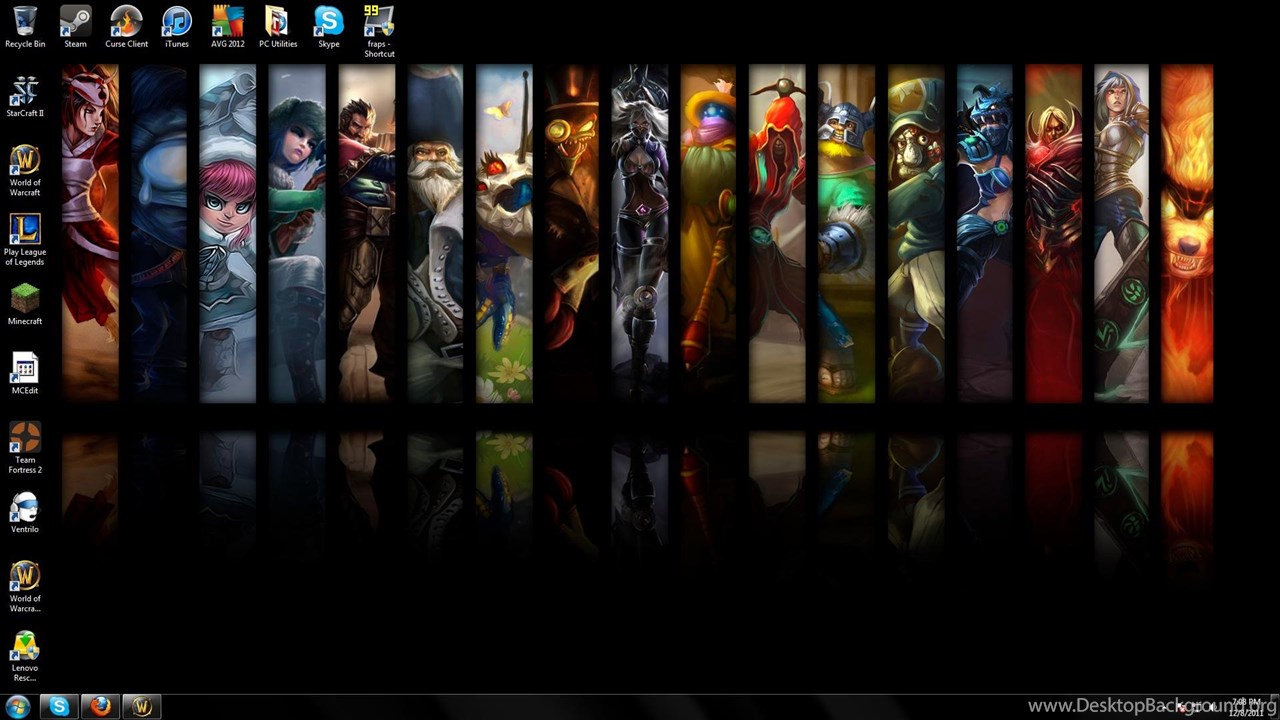Screen dimensions: 1280x720
Task: Select the AVG 2012 desktop icon
Action: (227, 21)
